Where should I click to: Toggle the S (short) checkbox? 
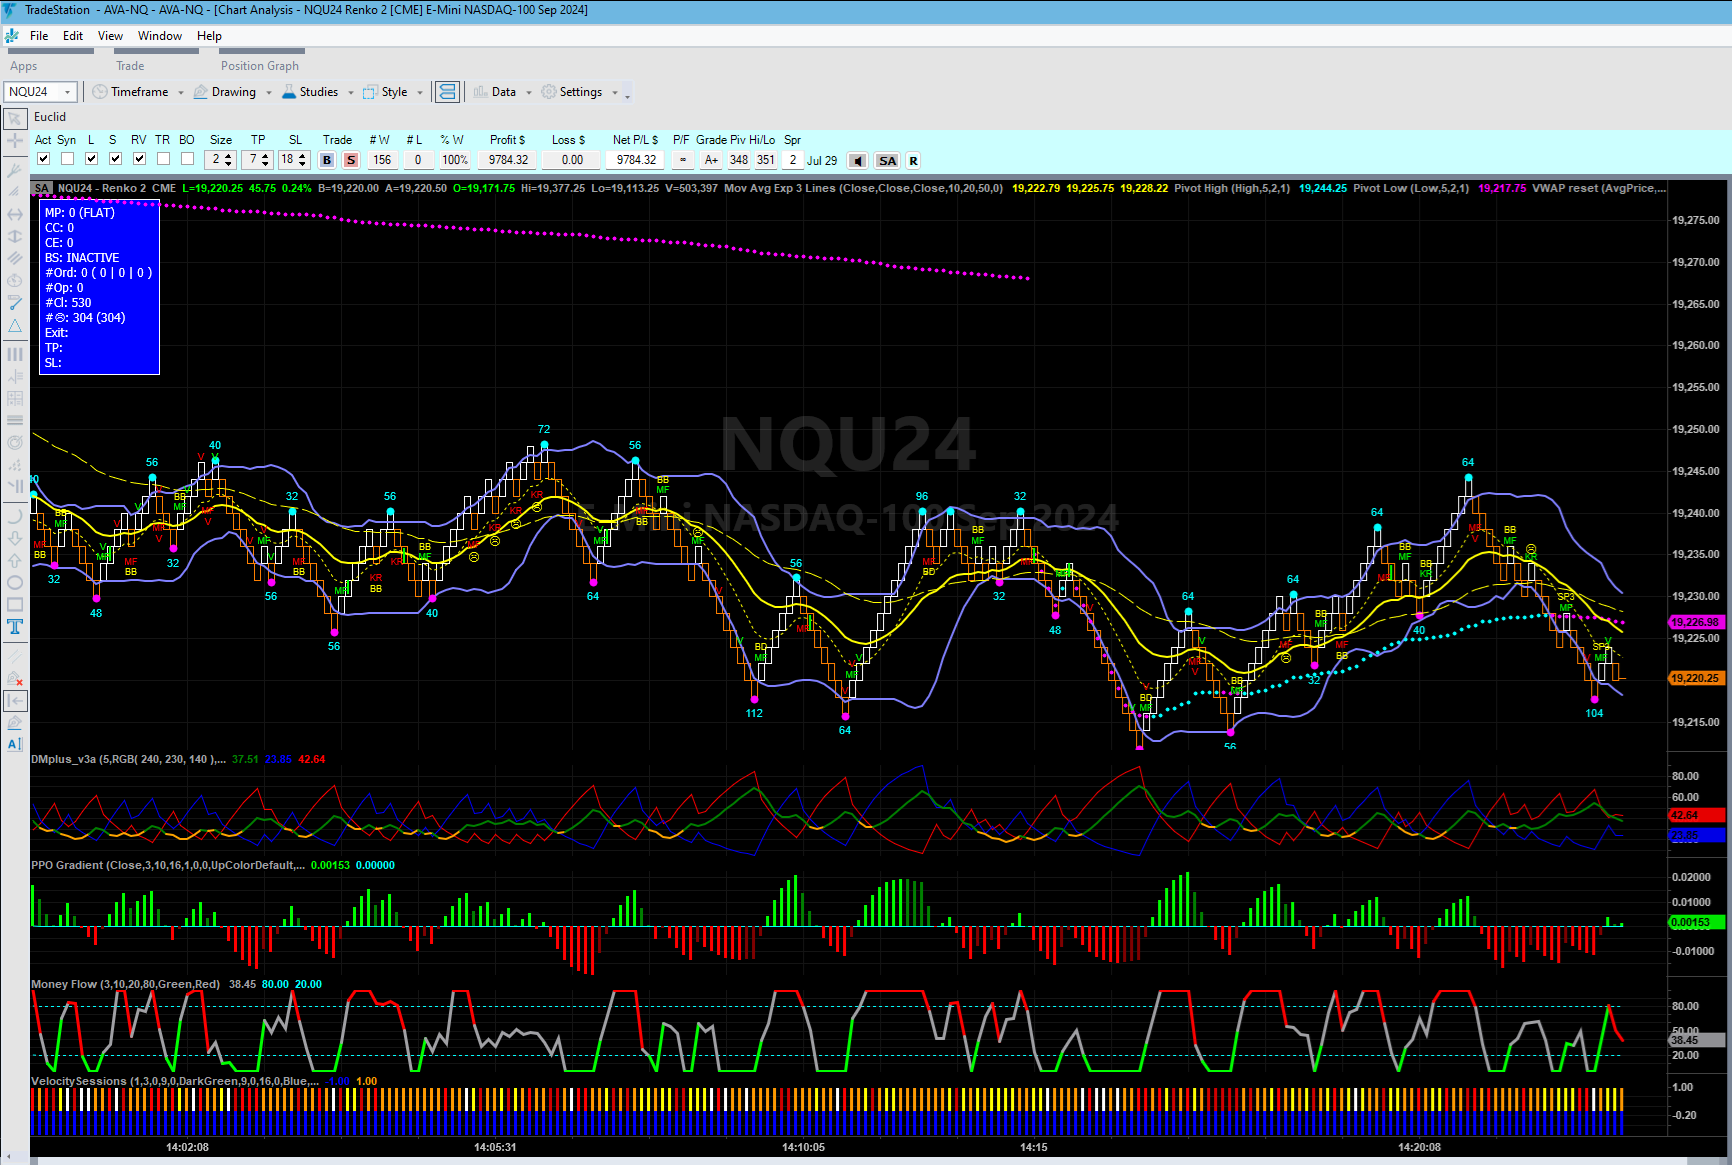(x=115, y=159)
